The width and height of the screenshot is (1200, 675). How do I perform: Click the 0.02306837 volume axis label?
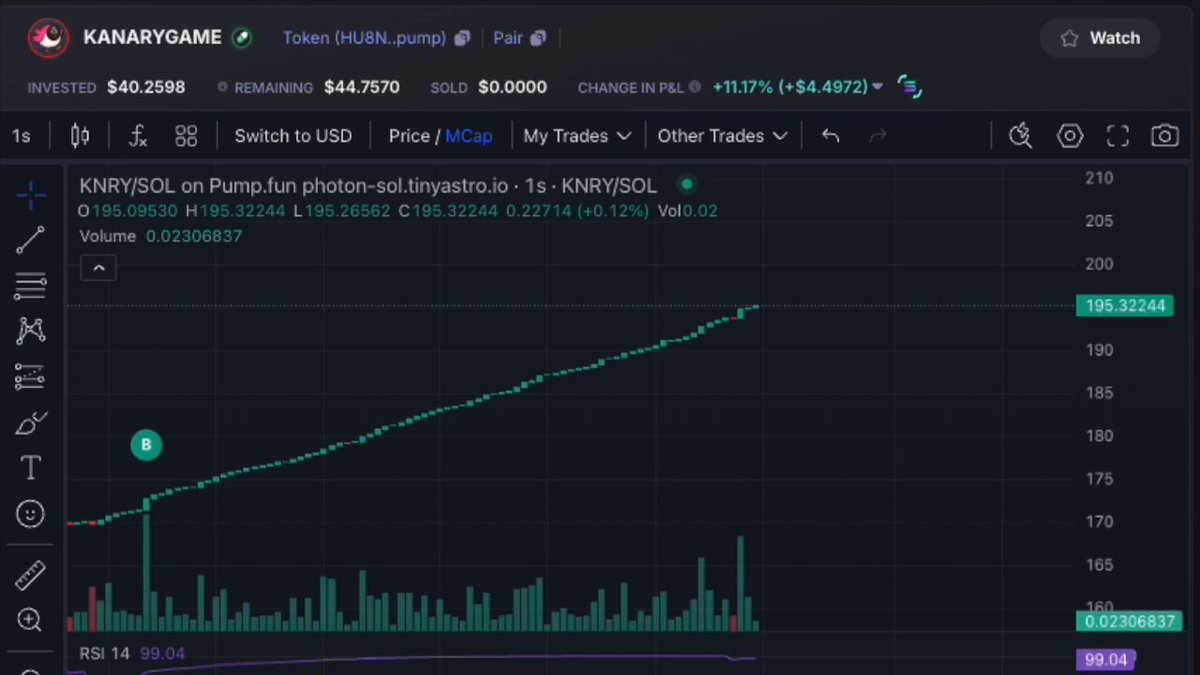1129,621
